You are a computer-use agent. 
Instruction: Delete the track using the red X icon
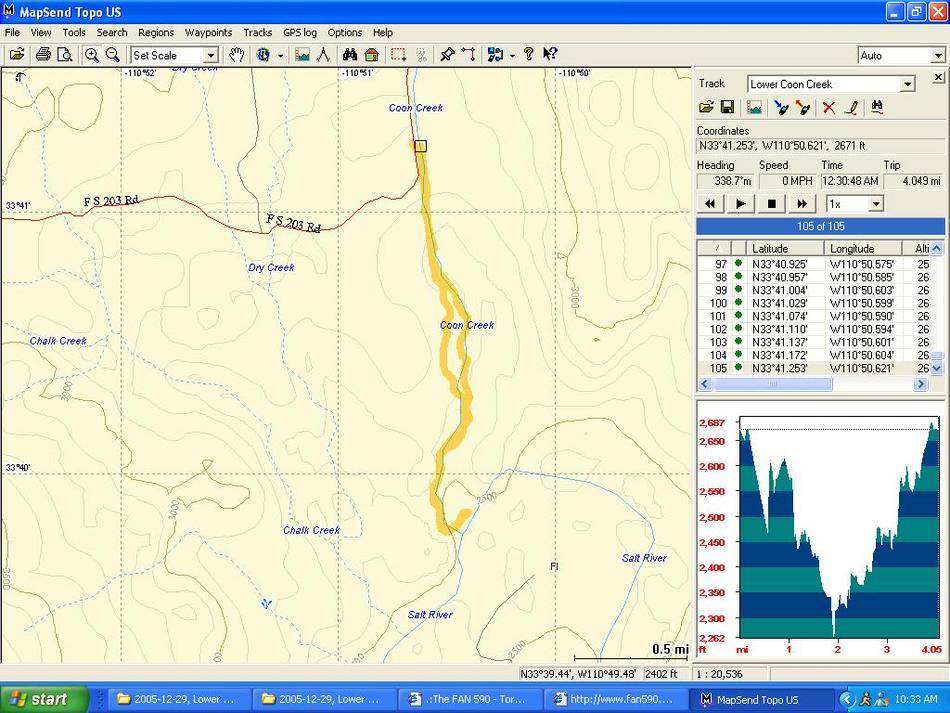(828, 108)
